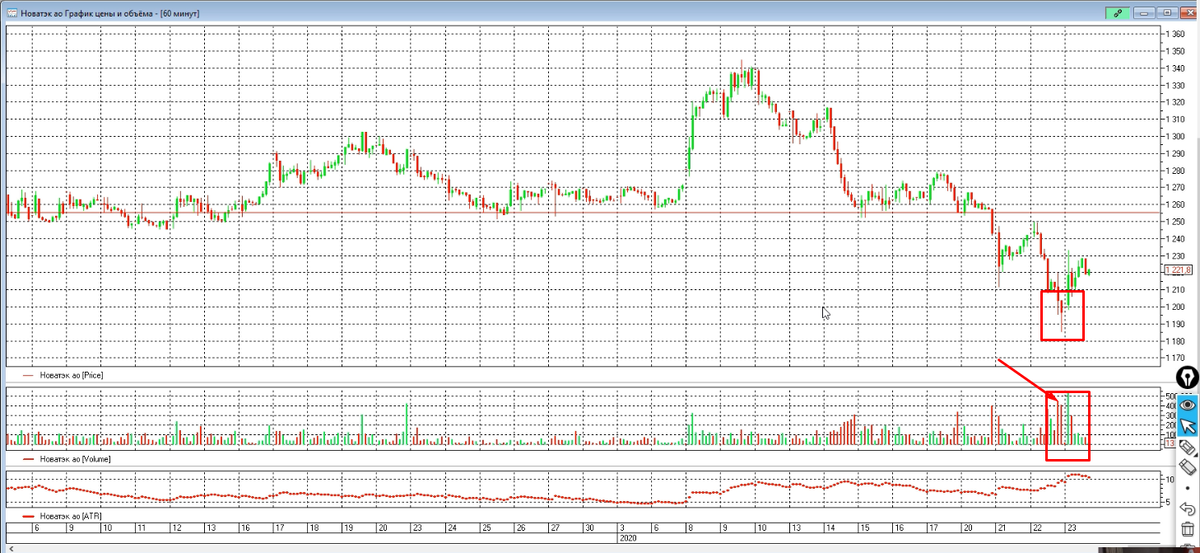Screen dimensions: 1200x553
Task: Choose the highlighter marker tool
Action: 1187,448
